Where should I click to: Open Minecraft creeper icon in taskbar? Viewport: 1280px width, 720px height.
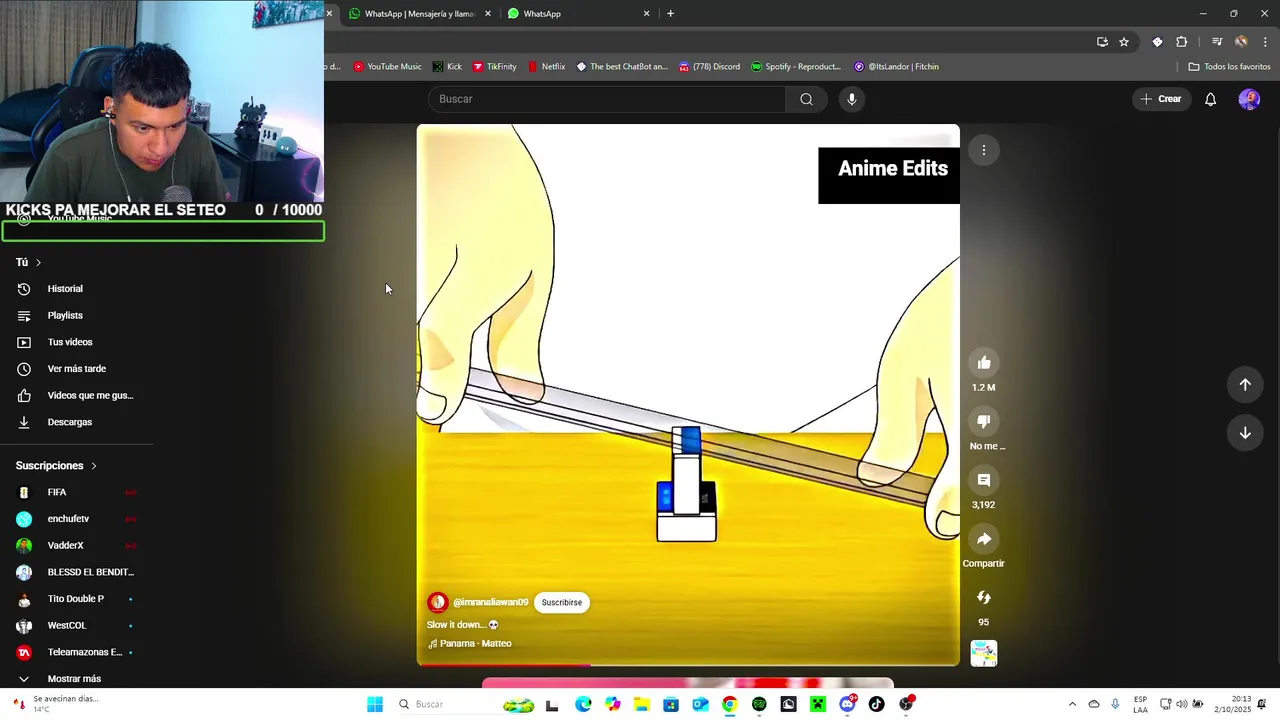(x=818, y=704)
